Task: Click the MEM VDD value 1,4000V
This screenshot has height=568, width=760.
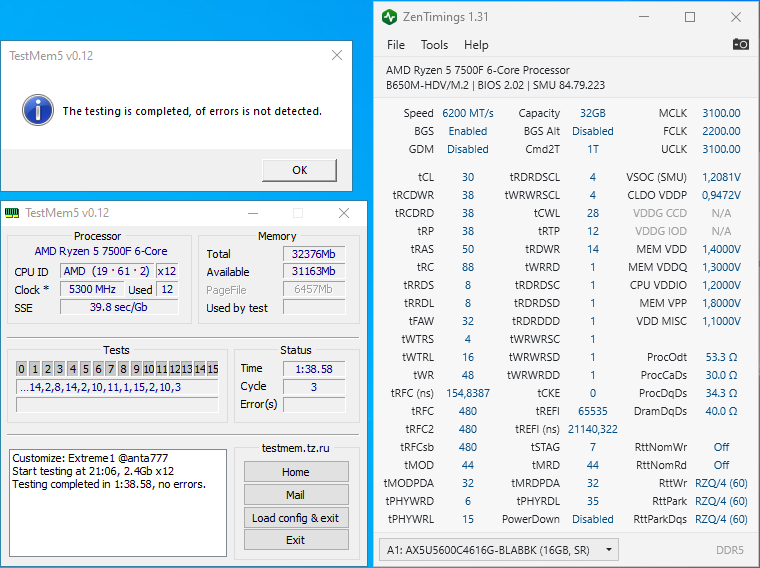Action: [x=721, y=249]
